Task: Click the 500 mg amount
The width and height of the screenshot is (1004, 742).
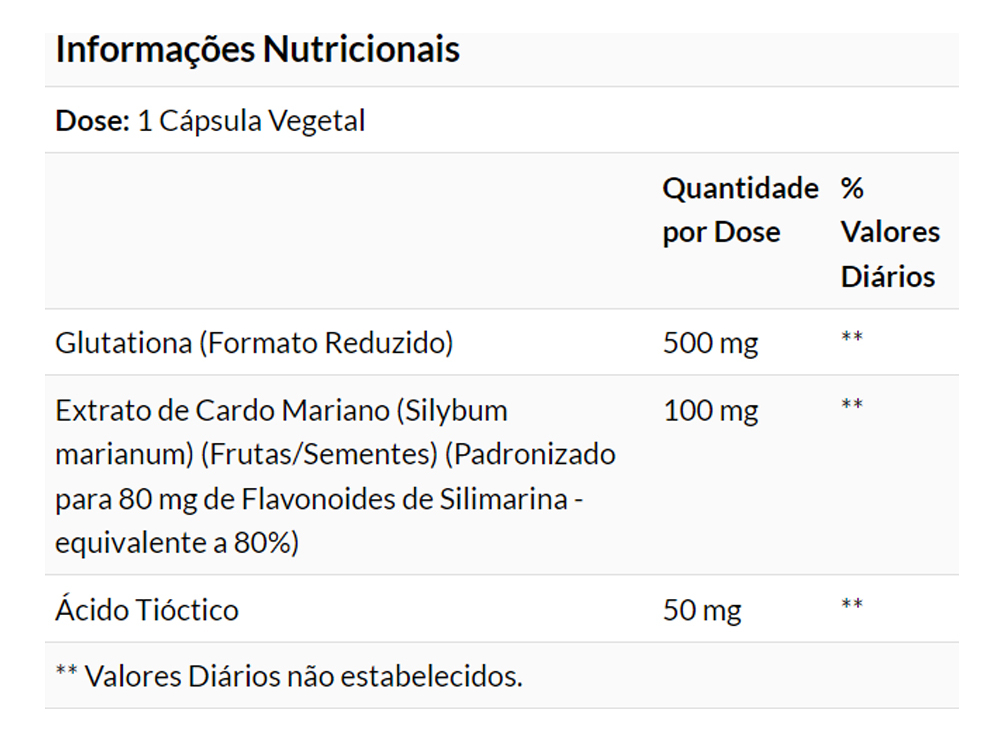Action: click(x=710, y=343)
